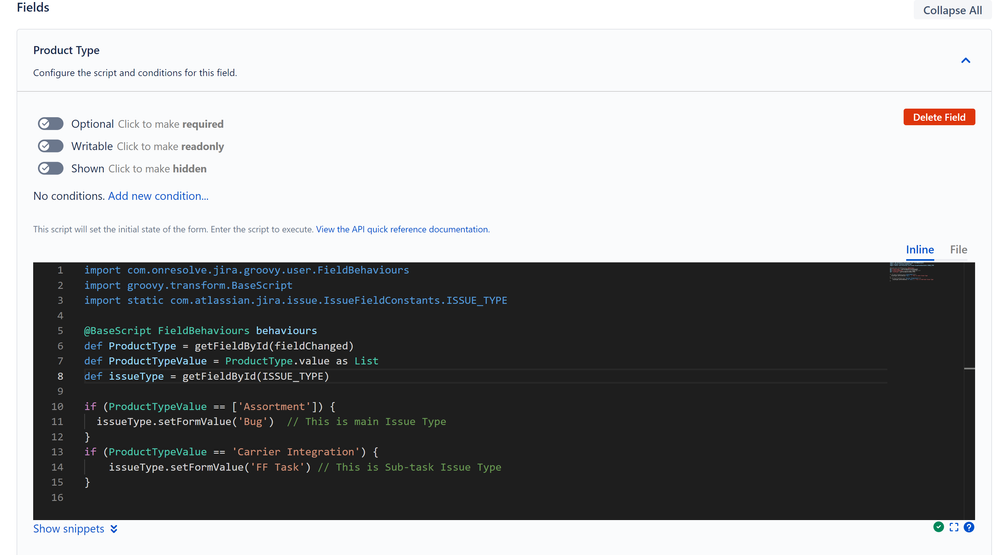Screen dimensions: 999x555
Task: Click empty line 16 in the editor
Action: pos(484,498)
